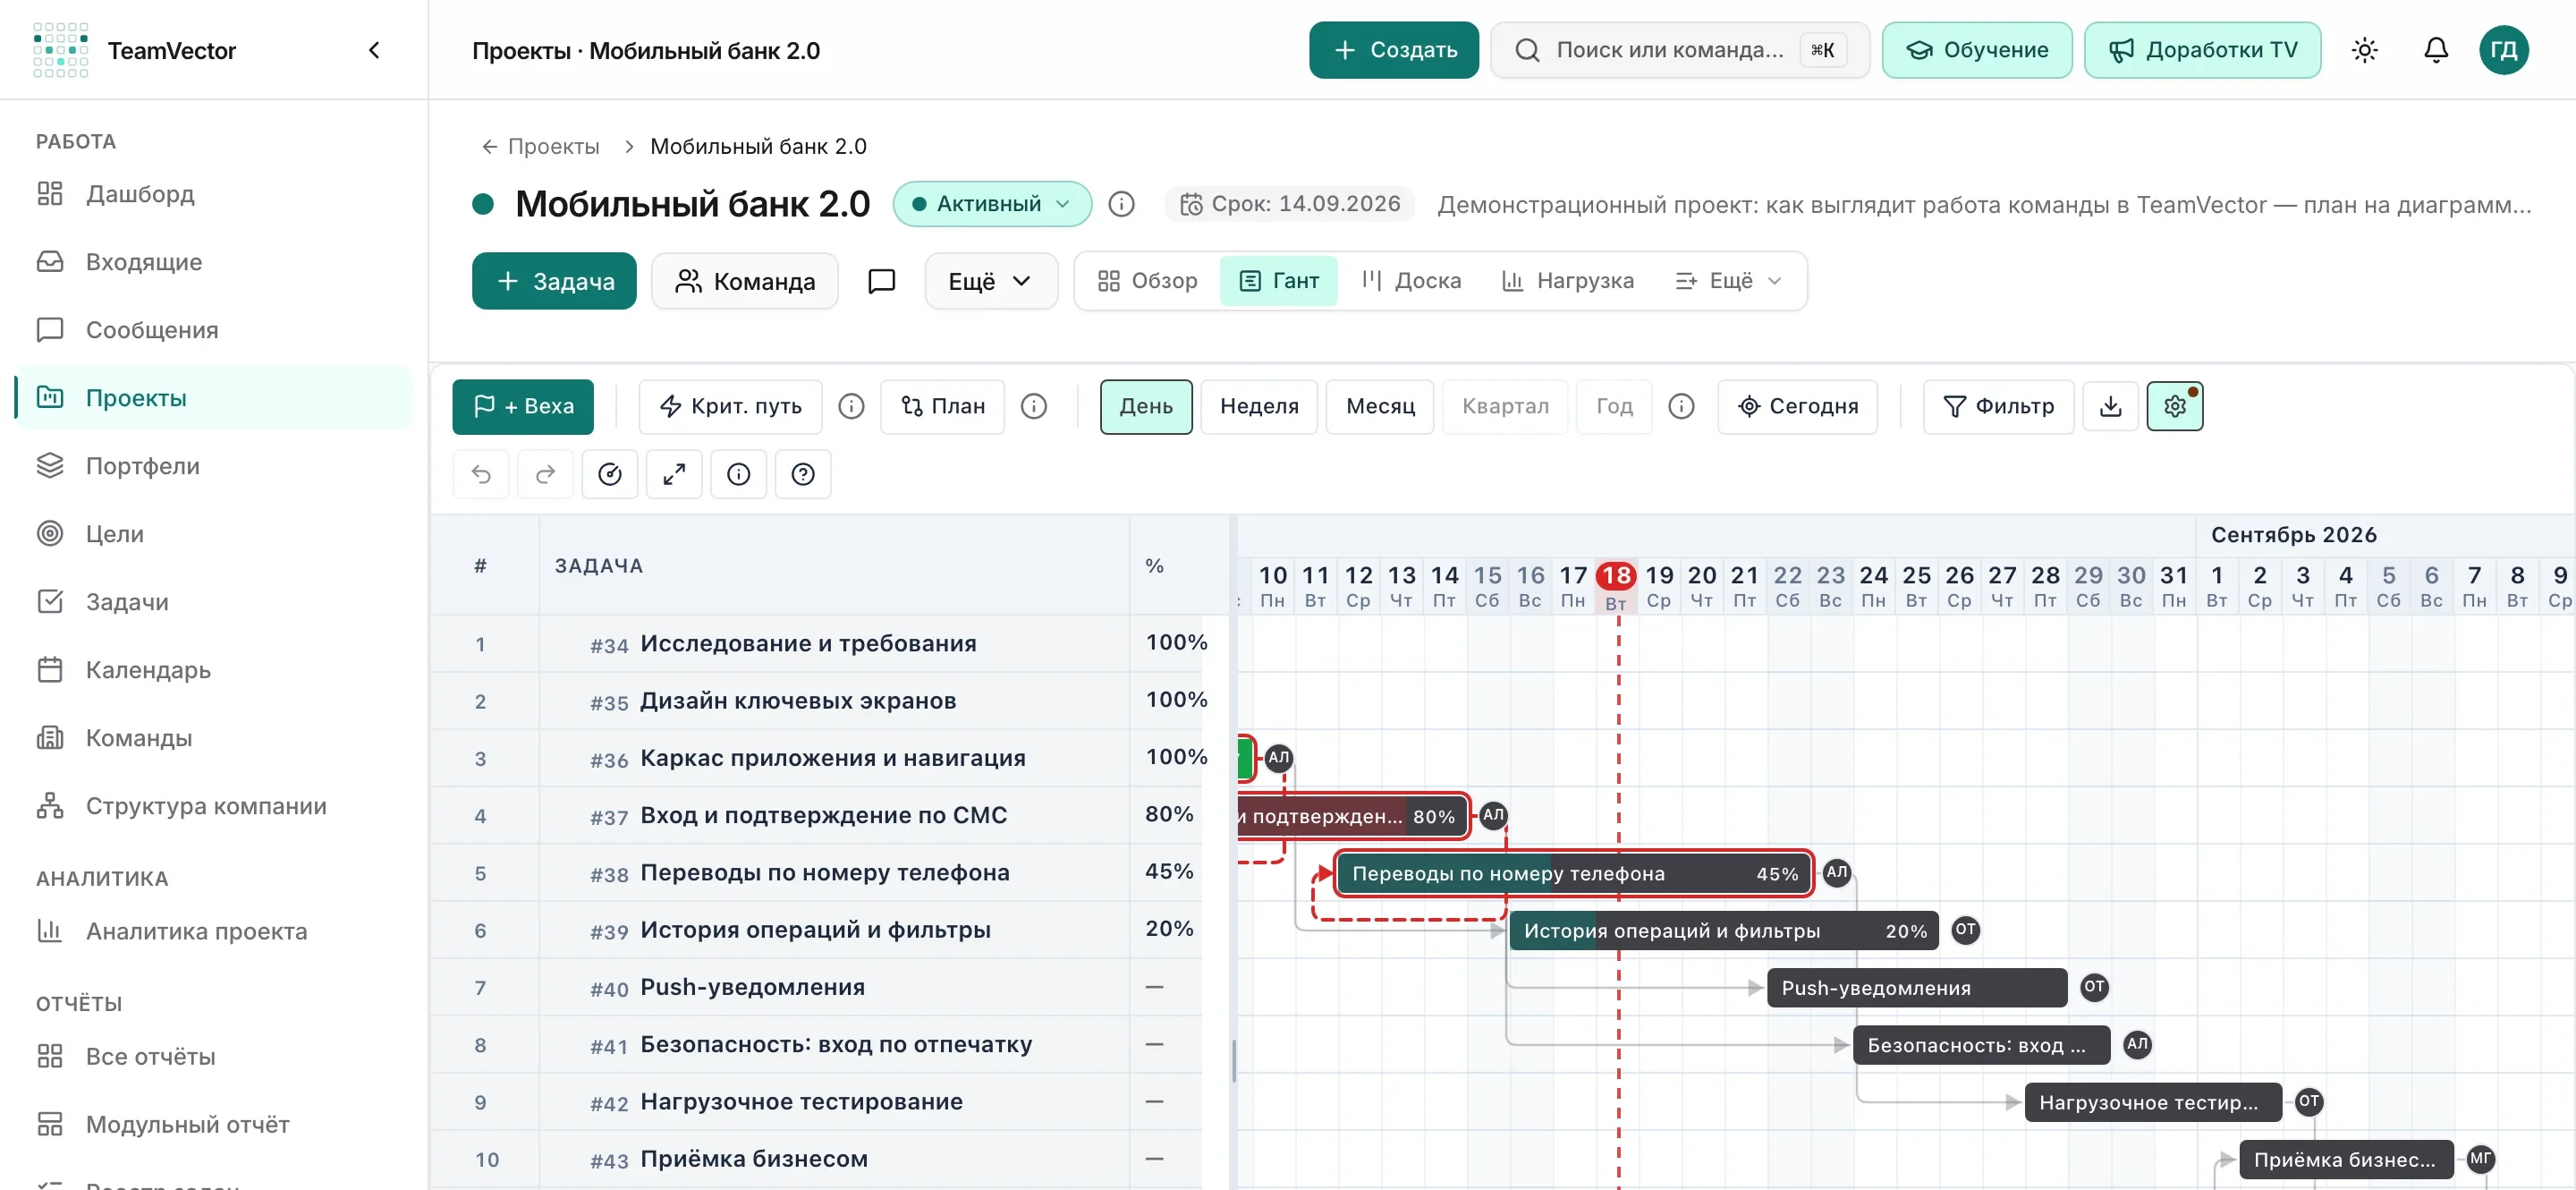2576x1190 pixels.
Task: Open the Фильтр options
Action: [x=1998, y=406]
